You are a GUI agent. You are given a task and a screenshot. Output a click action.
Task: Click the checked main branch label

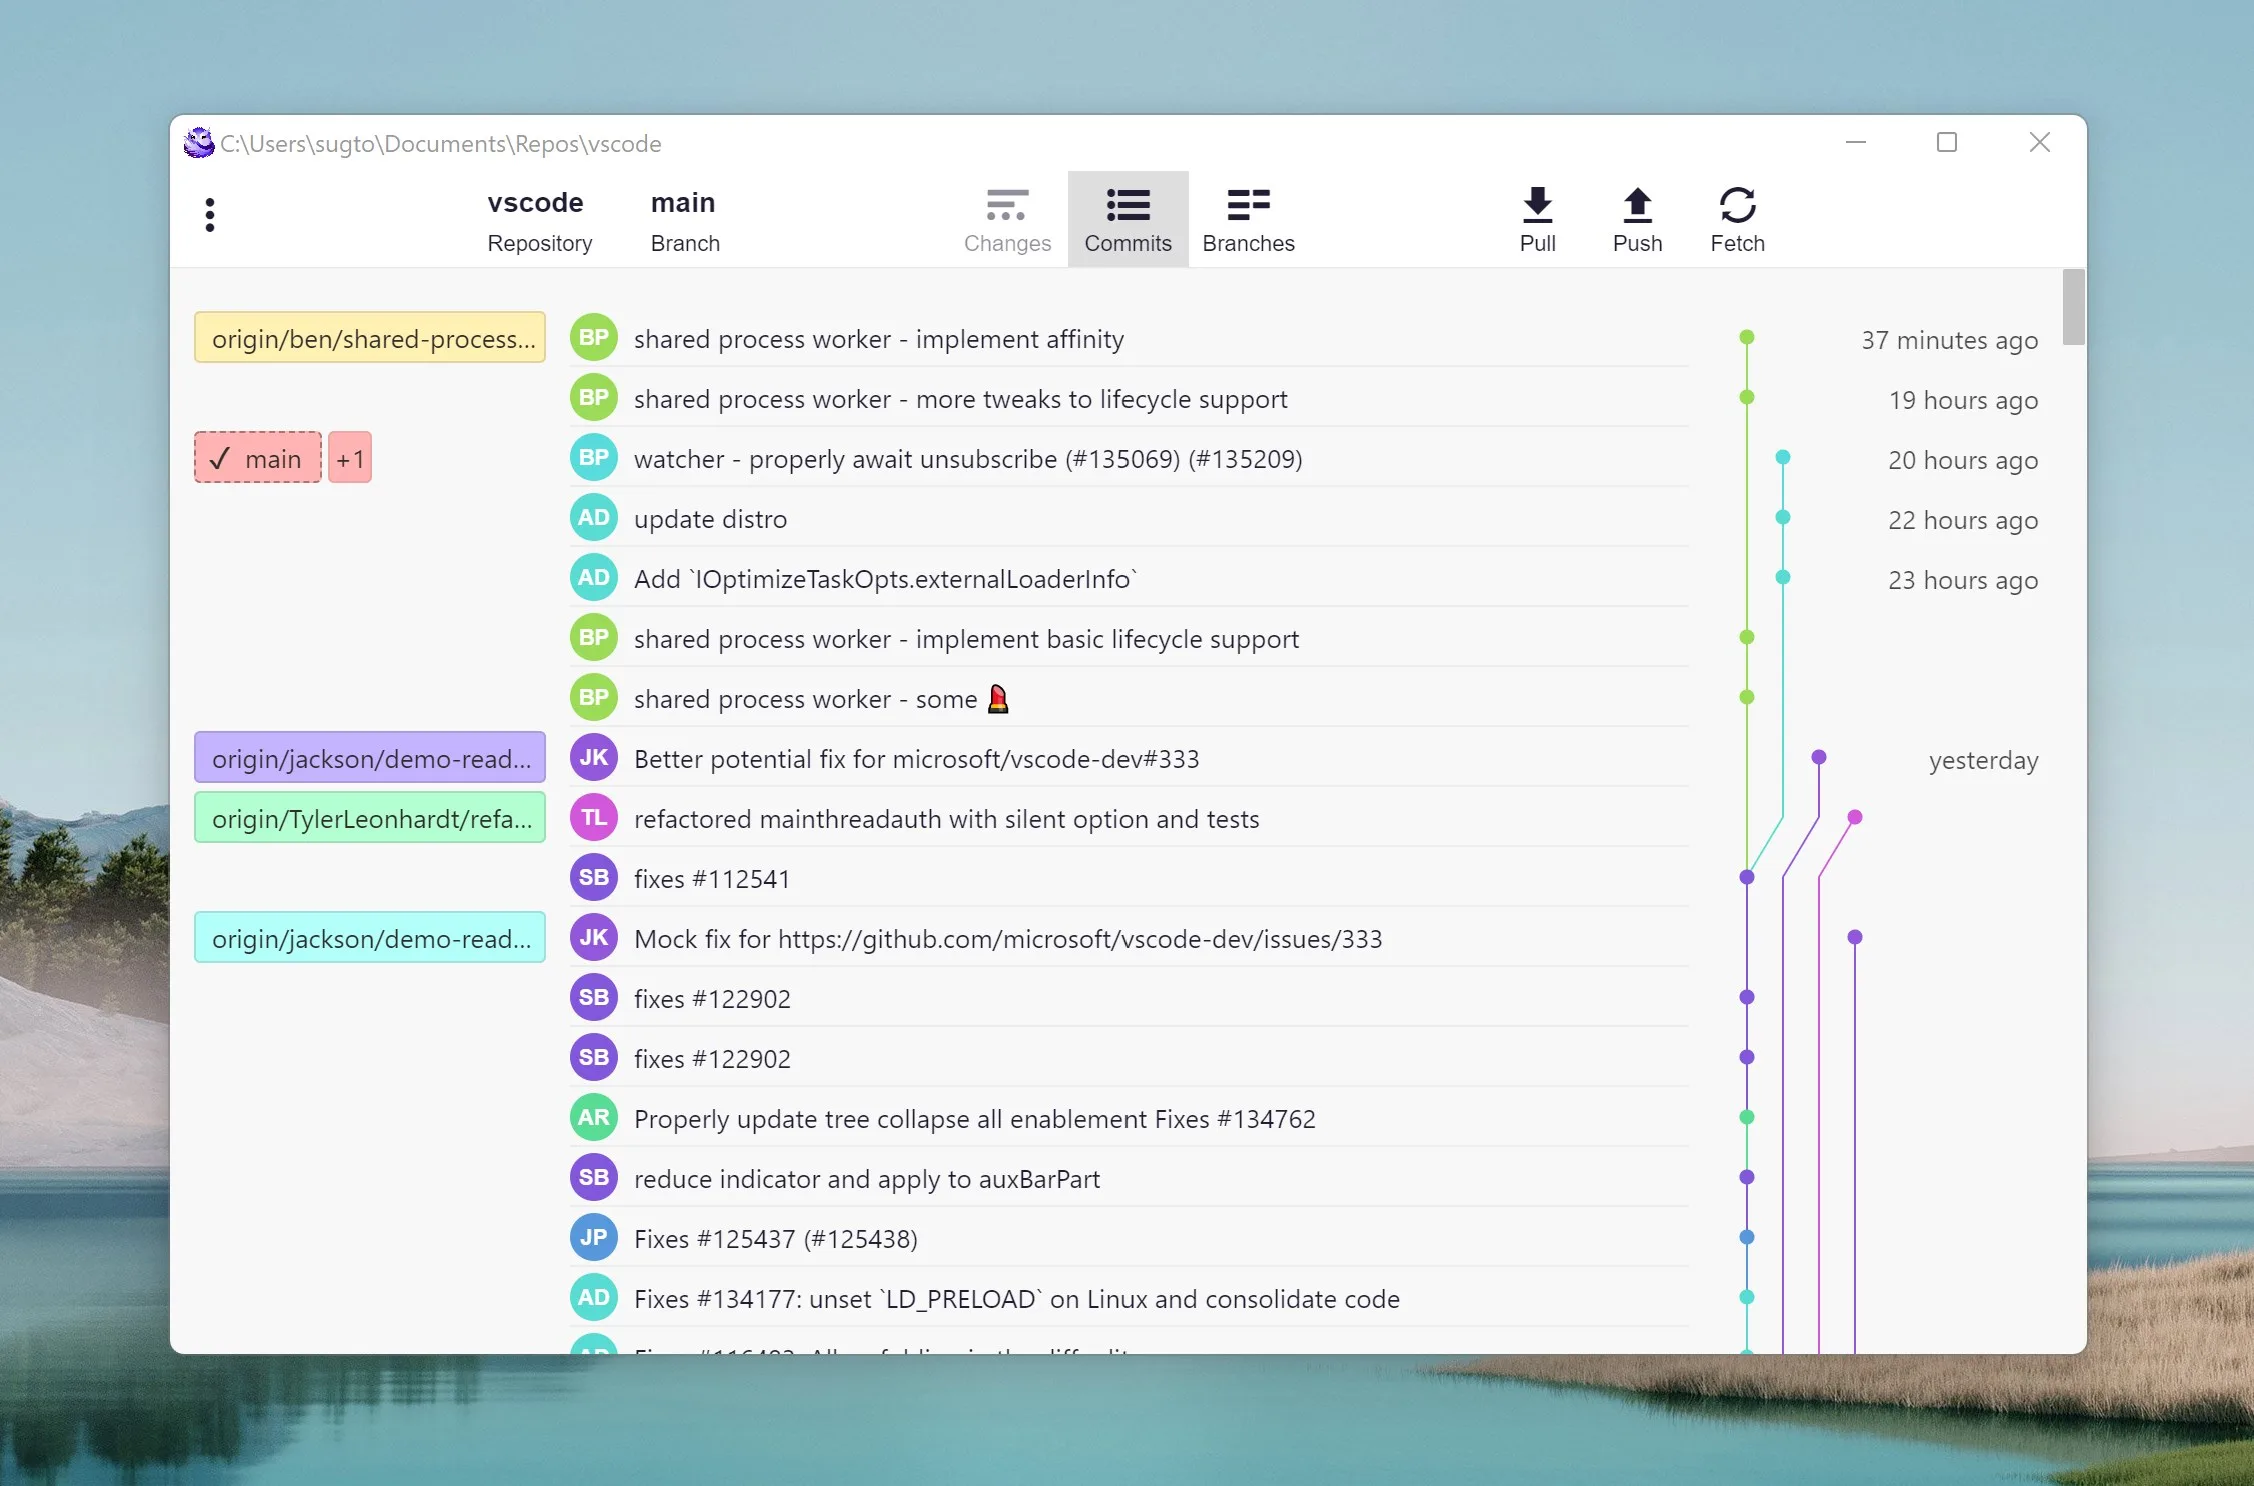pos(258,458)
